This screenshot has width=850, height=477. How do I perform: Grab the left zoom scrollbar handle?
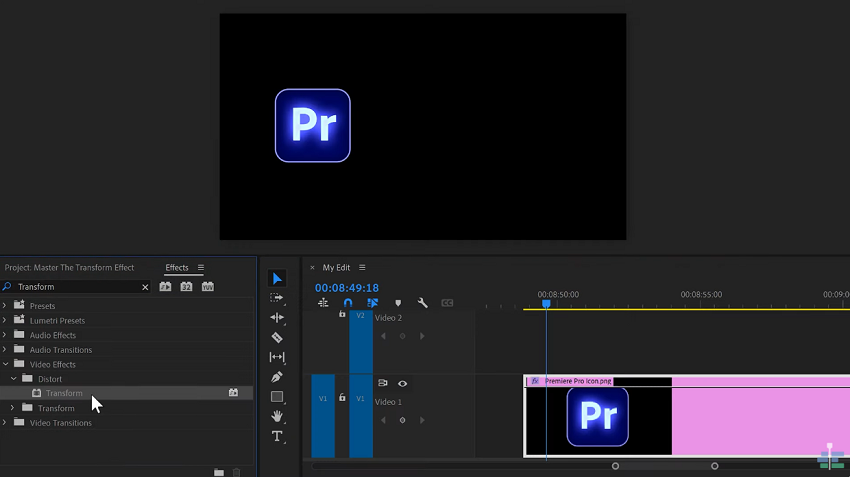615,466
